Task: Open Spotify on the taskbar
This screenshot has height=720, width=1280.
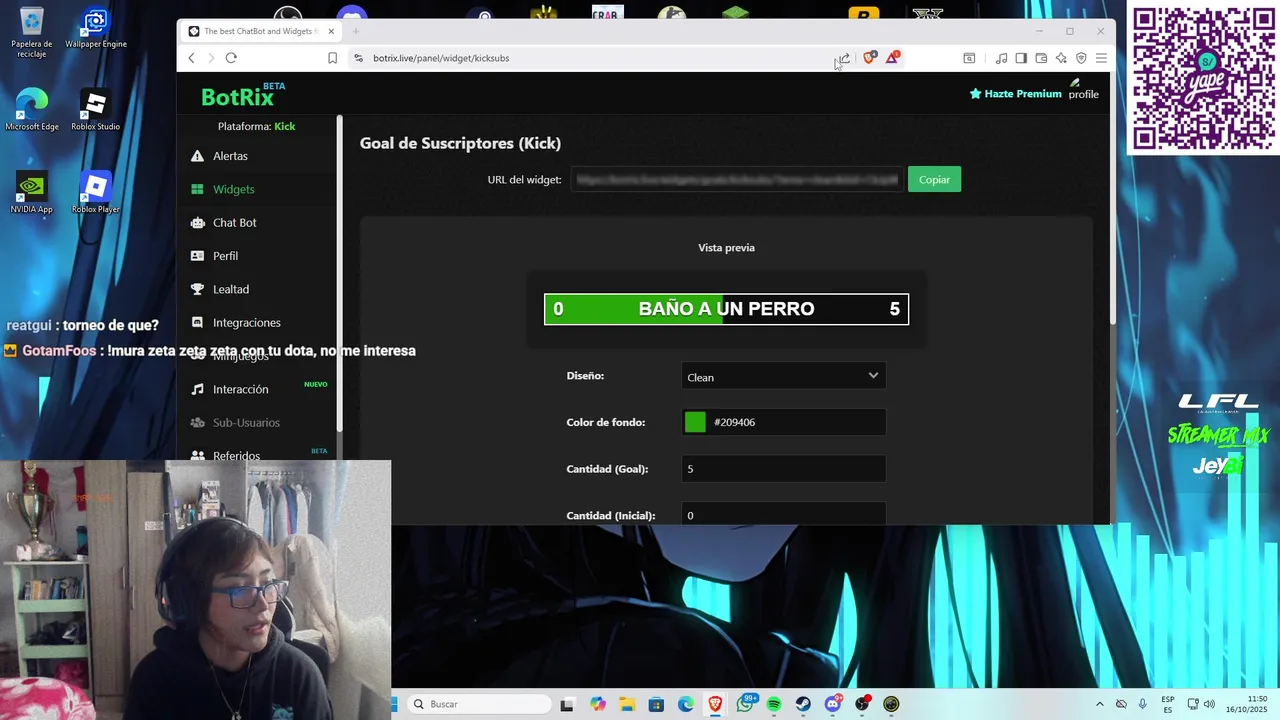Action: [774, 704]
